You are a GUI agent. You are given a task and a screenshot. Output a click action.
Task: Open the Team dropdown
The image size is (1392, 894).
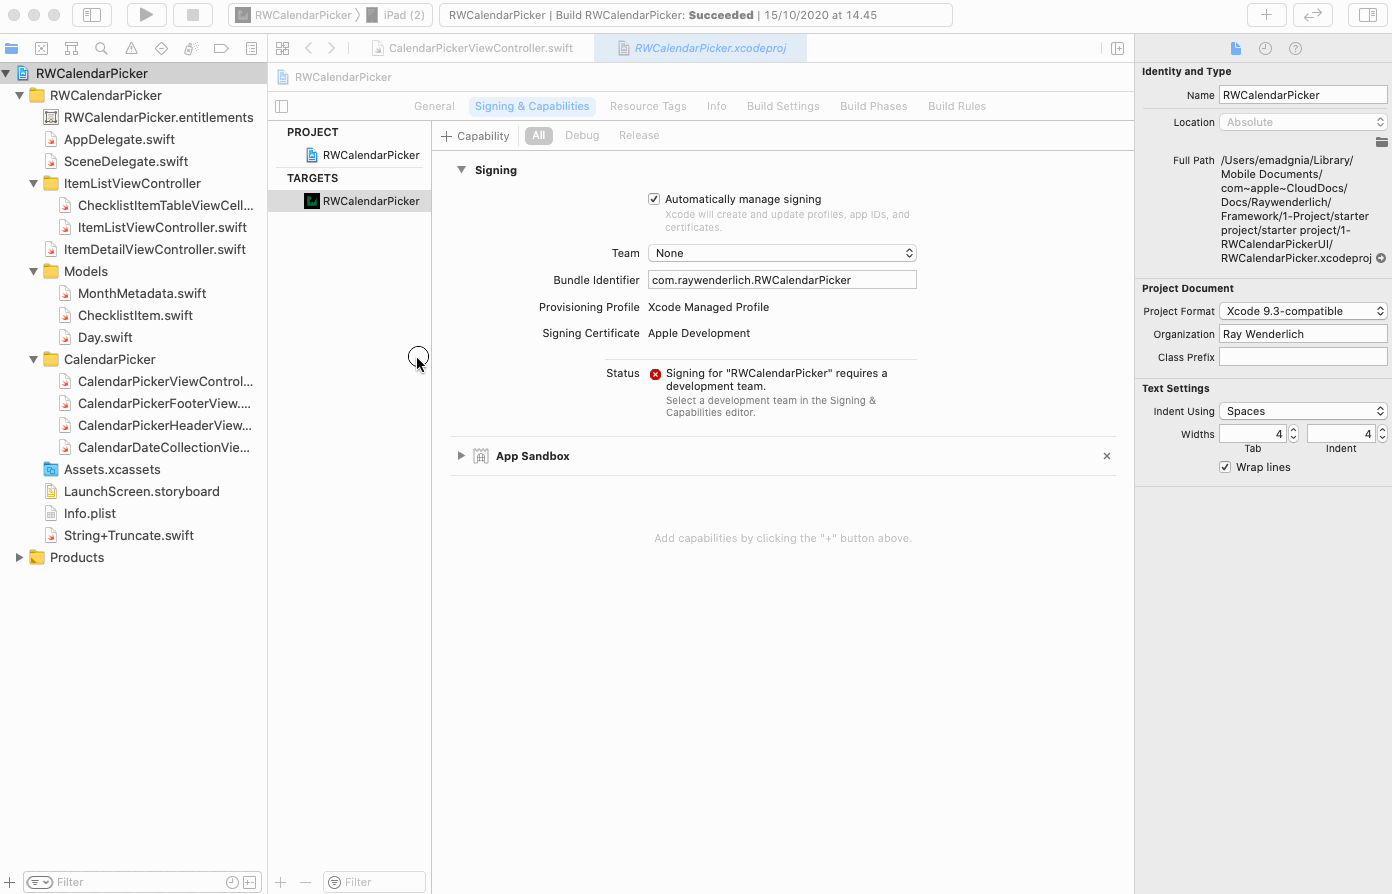(782, 253)
